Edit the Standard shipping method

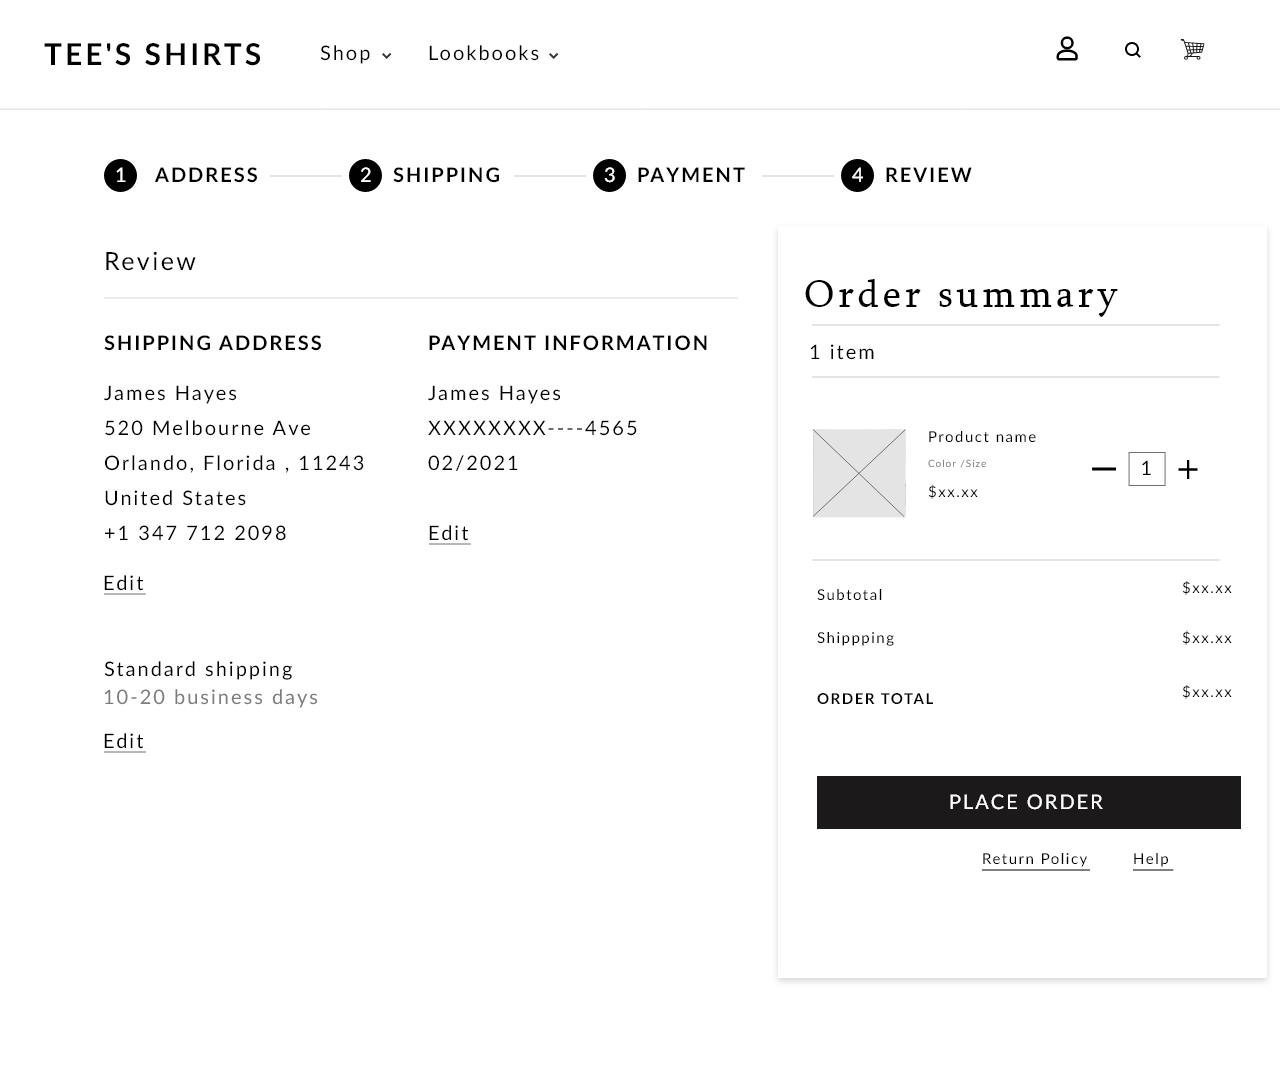[124, 742]
